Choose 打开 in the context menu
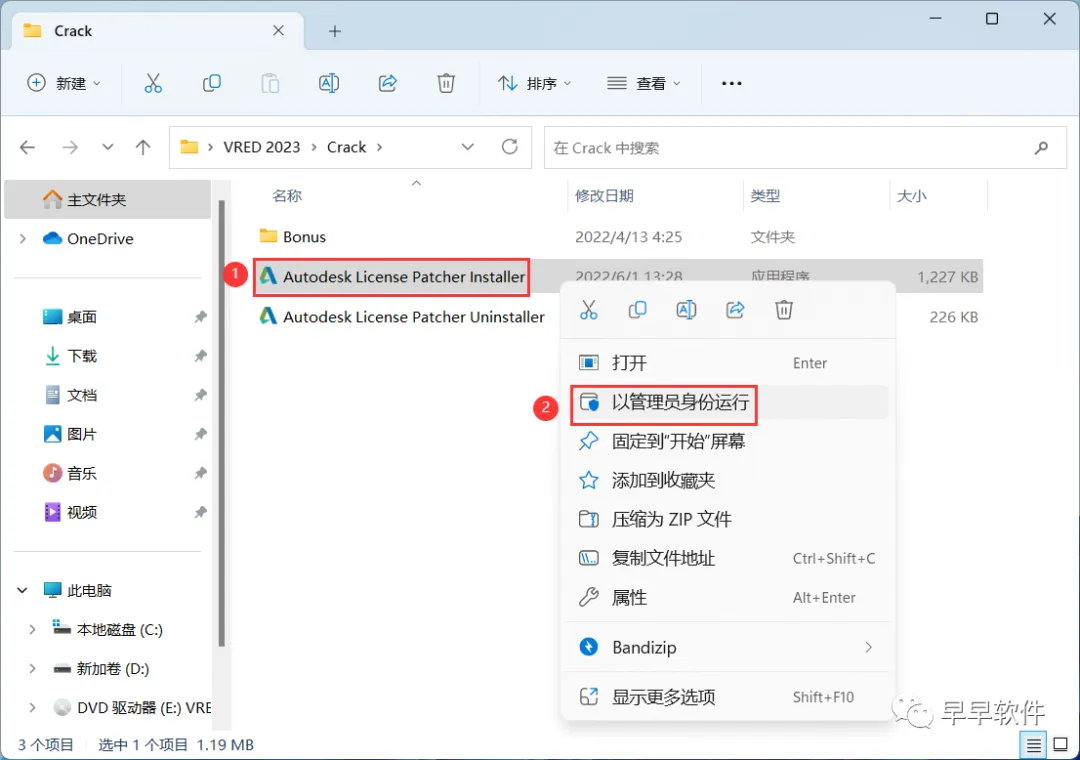This screenshot has width=1080, height=760. point(727,363)
